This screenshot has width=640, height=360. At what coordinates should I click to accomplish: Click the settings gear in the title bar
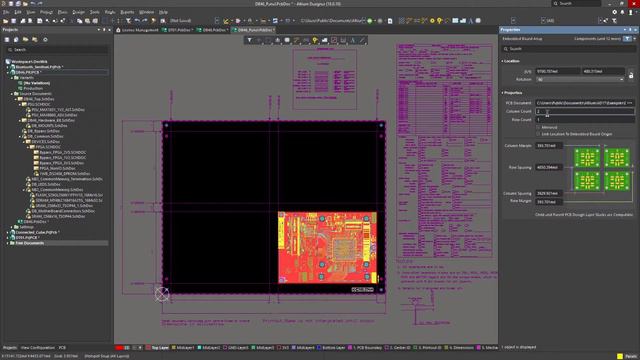pos(614,12)
